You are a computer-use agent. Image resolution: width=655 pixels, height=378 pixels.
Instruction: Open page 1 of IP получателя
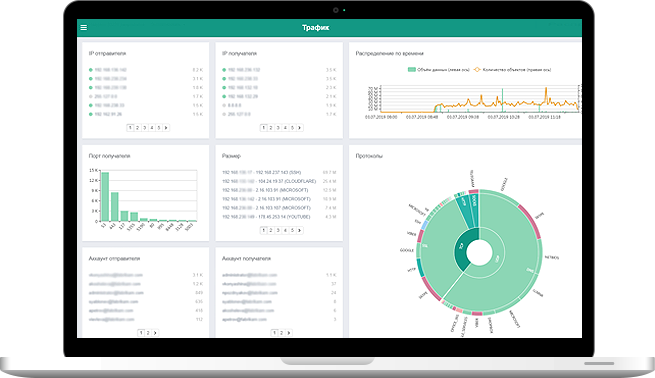click(263, 128)
